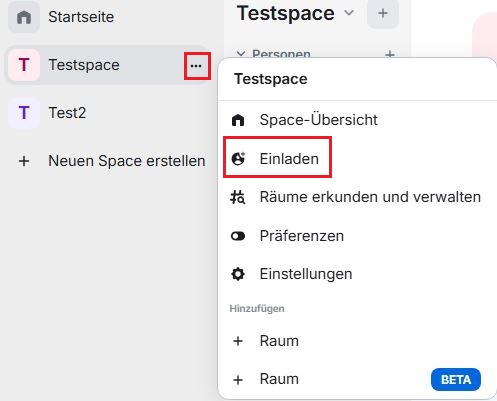
Task: Click the Startseite home icon
Action: (24, 17)
